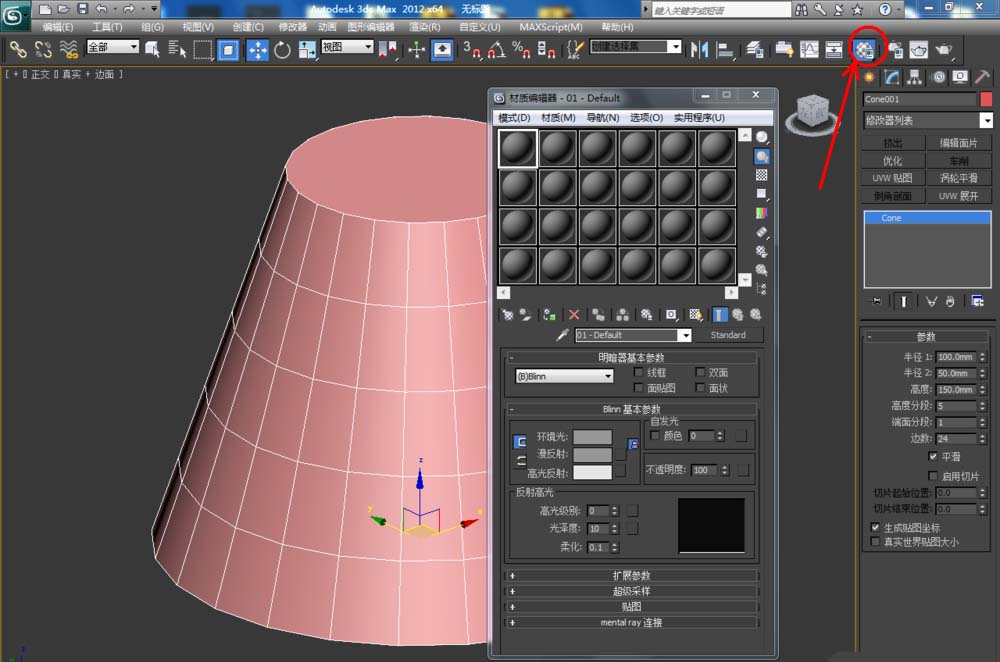The width and height of the screenshot is (1000, 662).
Task: Uncheck the 平滑 smooth checkbox
Action: tap(932, 456)
